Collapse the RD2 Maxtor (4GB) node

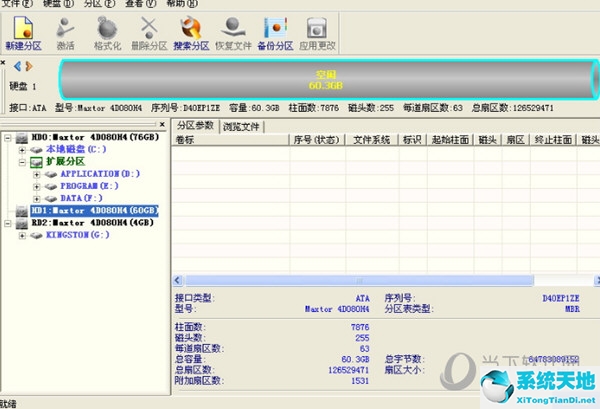[7, 223]
